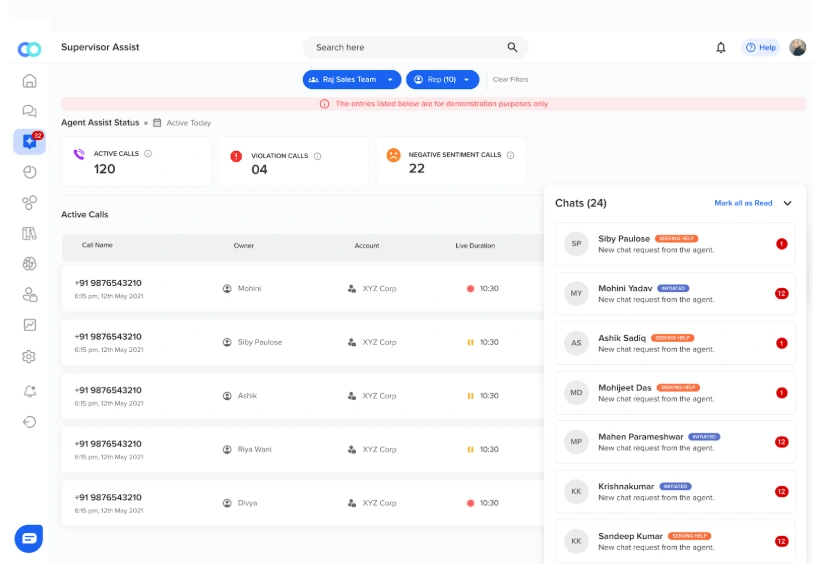Click Seeking Help tag on Sandeep Kumar

click(689, 536)
